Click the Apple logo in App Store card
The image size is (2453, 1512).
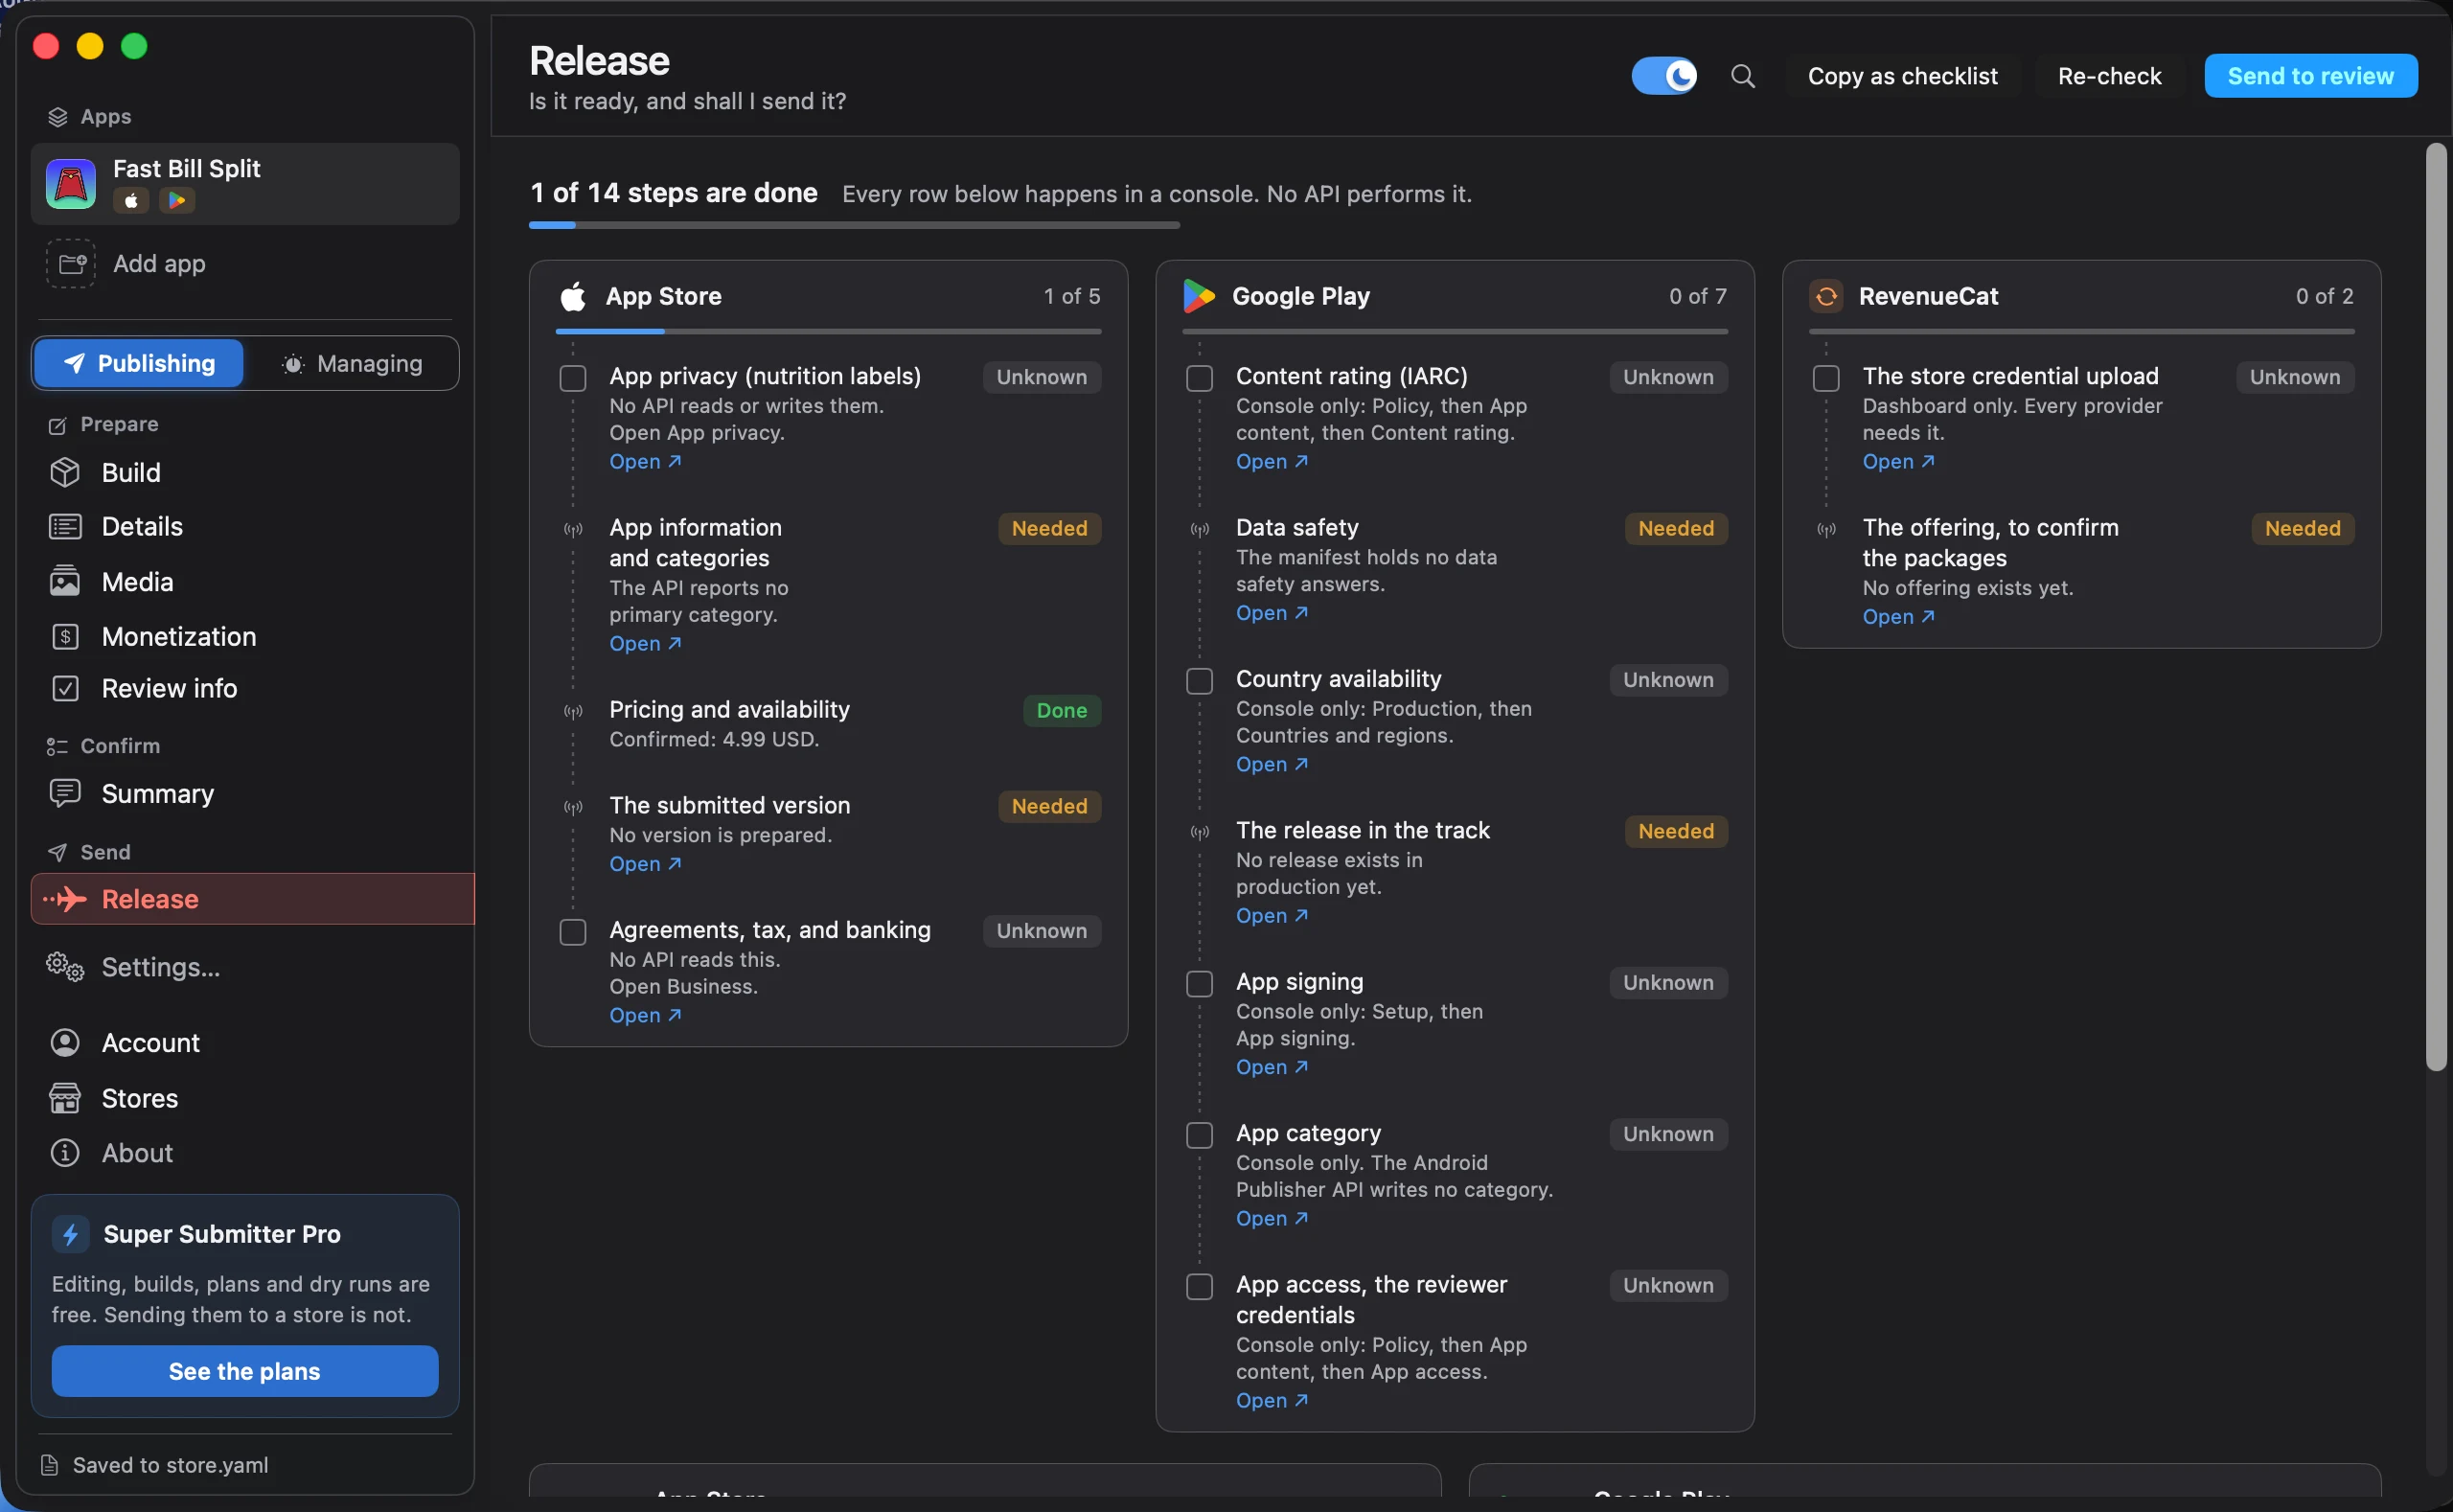coord(574,296)
